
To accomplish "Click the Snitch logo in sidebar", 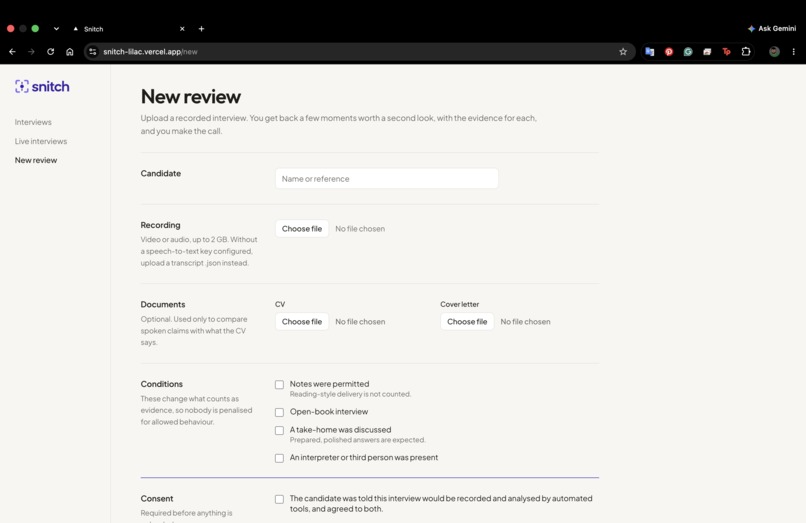I will 42,86.
